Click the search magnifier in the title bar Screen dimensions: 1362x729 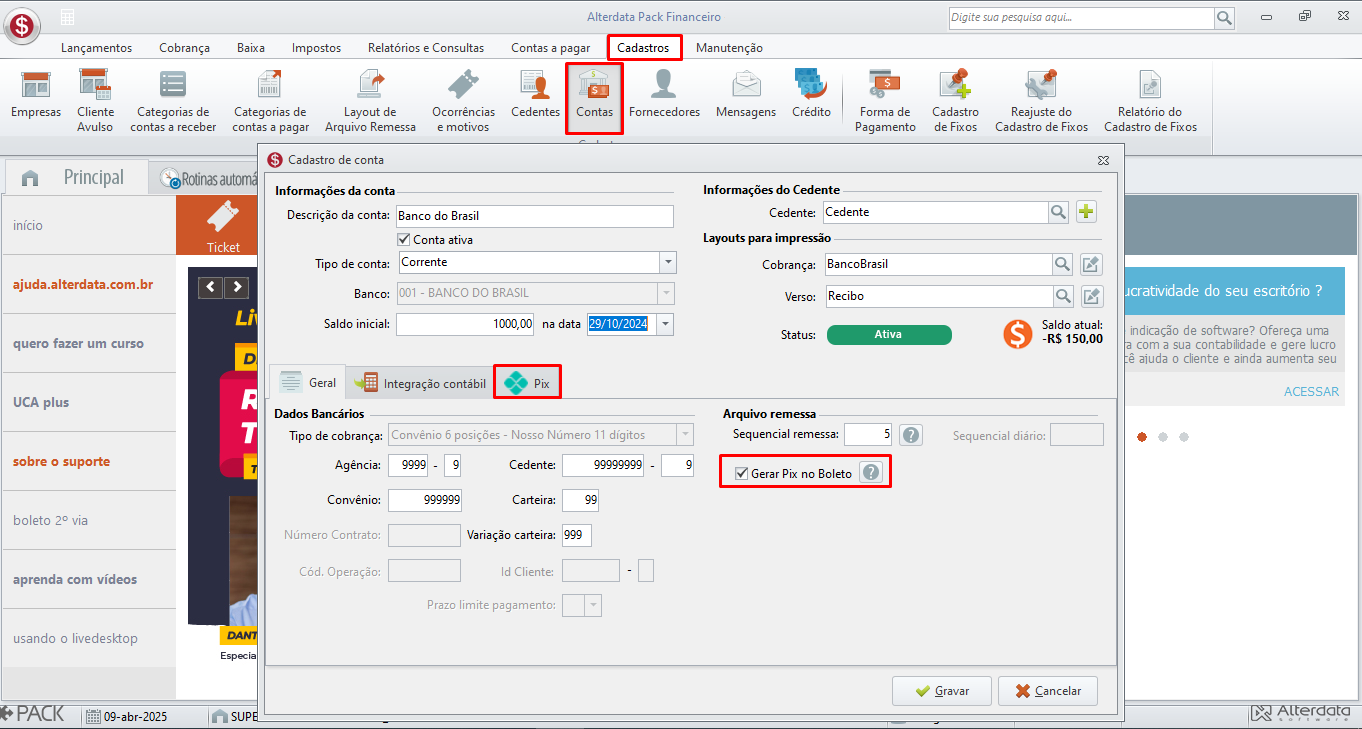click(1224, 18)
